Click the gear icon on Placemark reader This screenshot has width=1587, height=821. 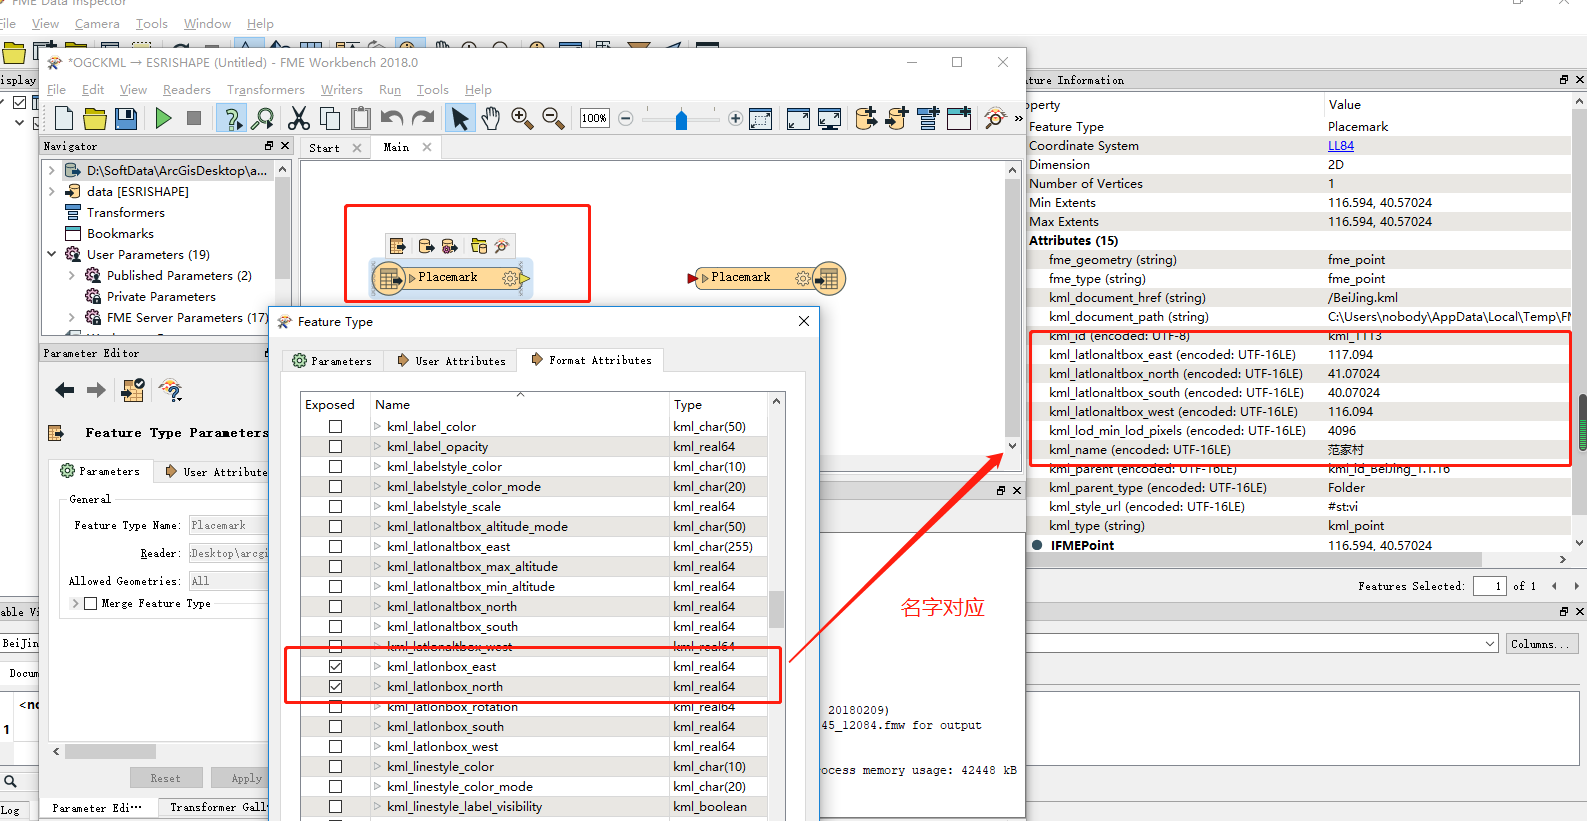point(511,278)
